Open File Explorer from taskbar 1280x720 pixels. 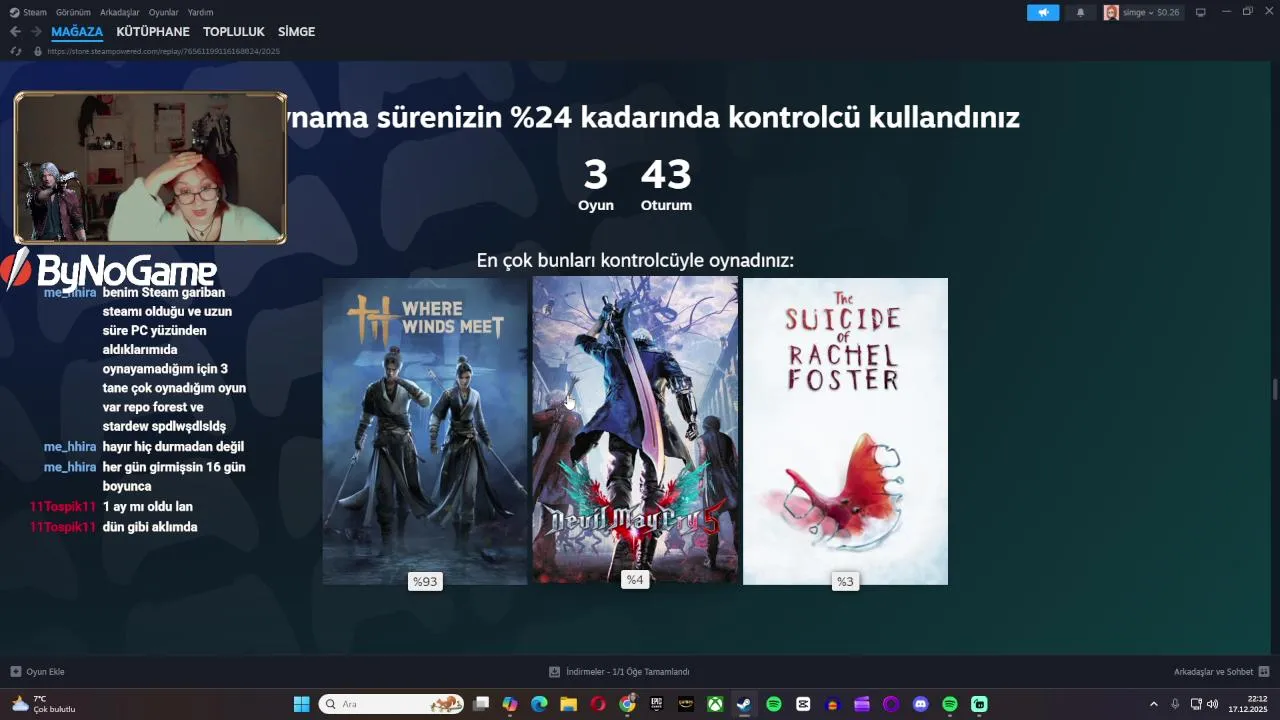(x=568, y=704)
